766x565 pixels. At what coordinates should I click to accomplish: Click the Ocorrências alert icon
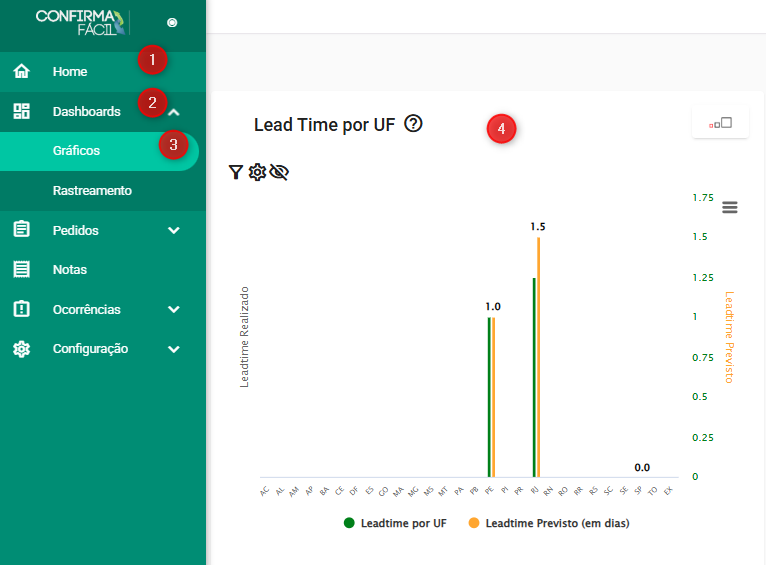tap(21, 309)
